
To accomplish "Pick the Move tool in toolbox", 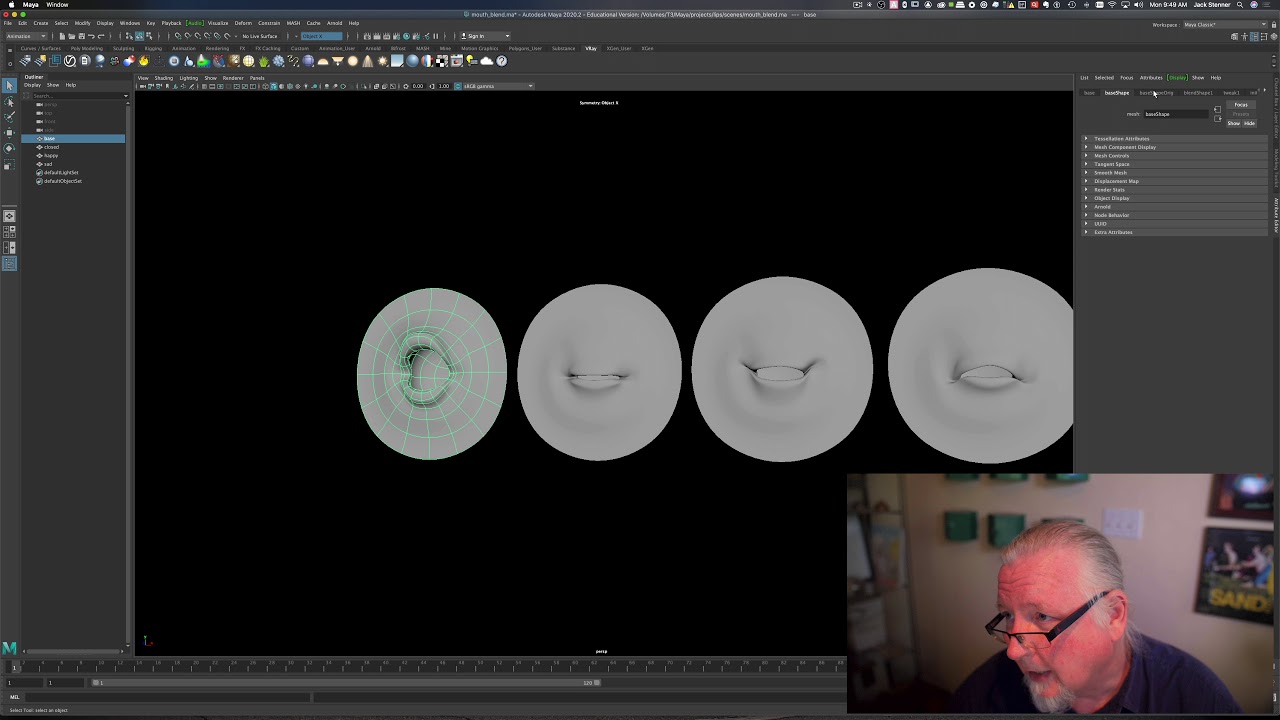I will point(9,133).
